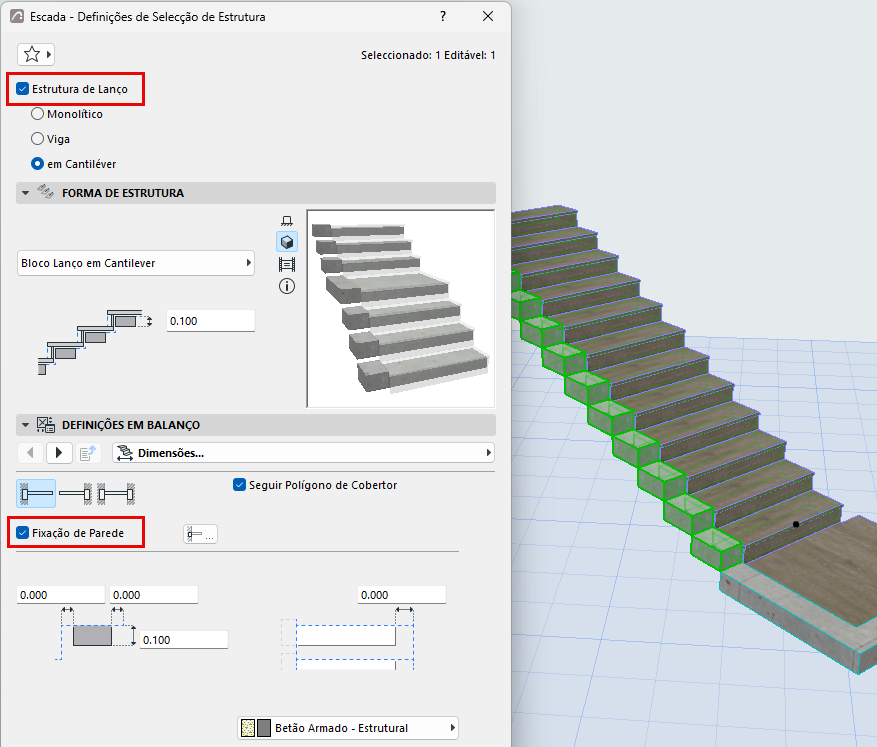Click the Seleccionado: 1 Editável: 1 text
The width and height of the screenshot is (877, 747).
pos(428,55)
